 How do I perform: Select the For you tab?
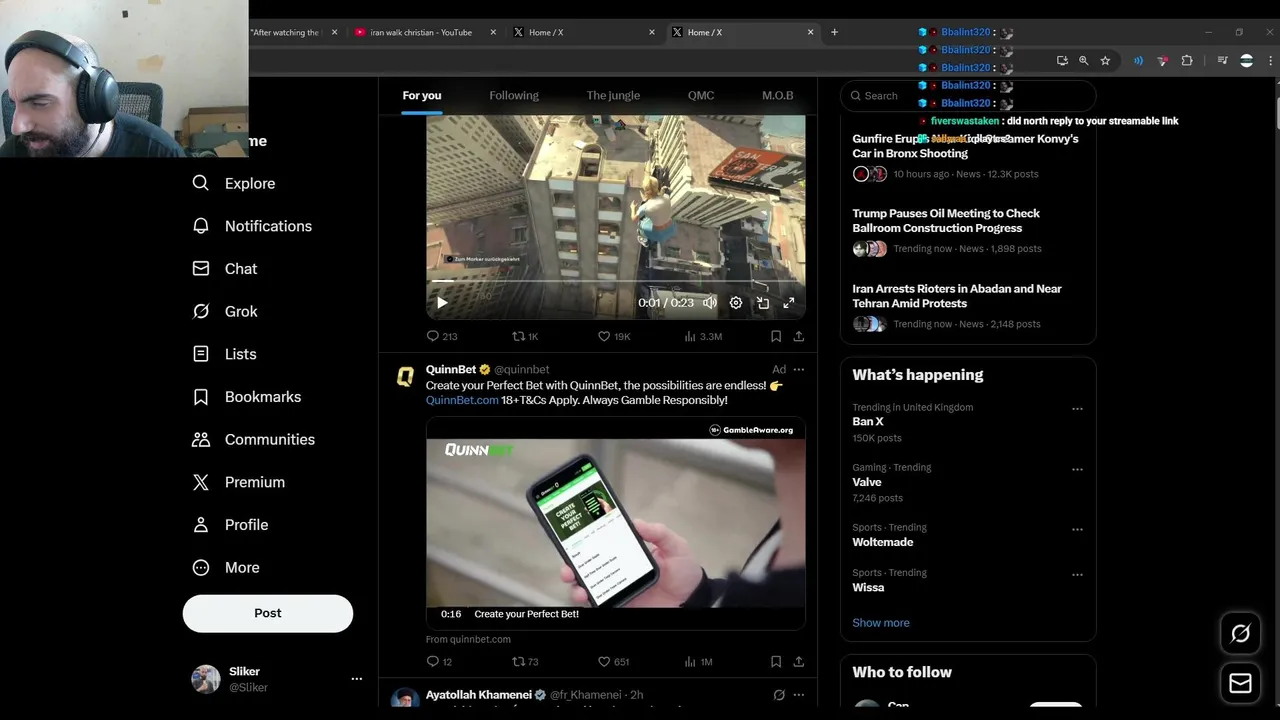coord(422,95)
